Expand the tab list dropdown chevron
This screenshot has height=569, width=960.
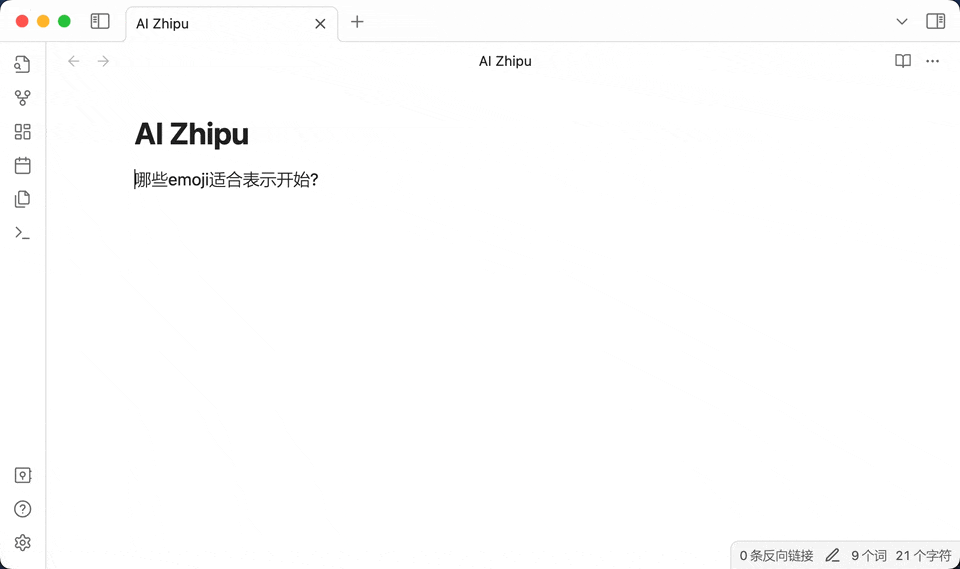pos(902,21)
